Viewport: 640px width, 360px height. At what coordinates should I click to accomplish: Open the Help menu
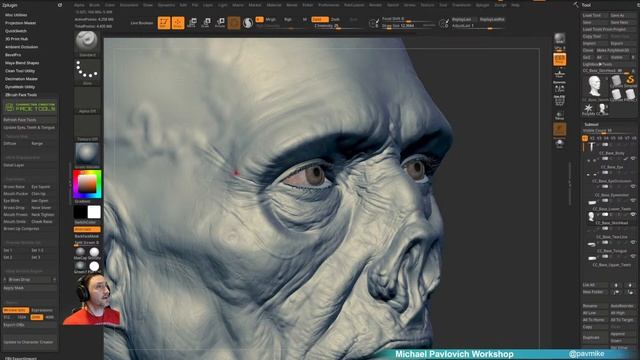pyautogui.click(x=516, y=5)
